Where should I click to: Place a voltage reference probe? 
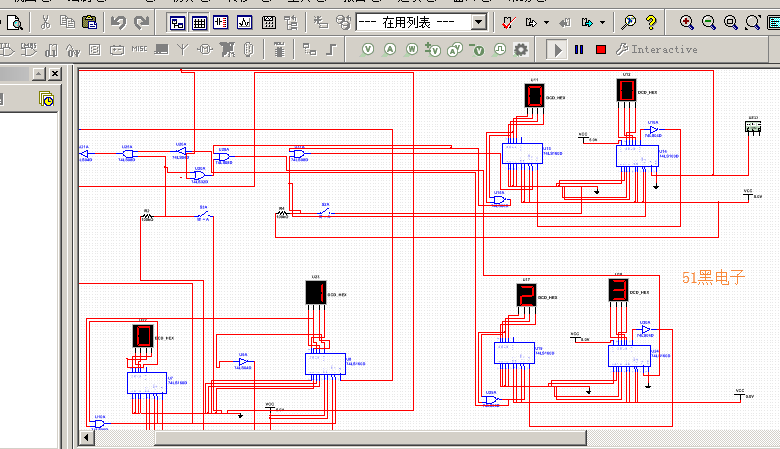pyautogui.click(x=478, y=50)
